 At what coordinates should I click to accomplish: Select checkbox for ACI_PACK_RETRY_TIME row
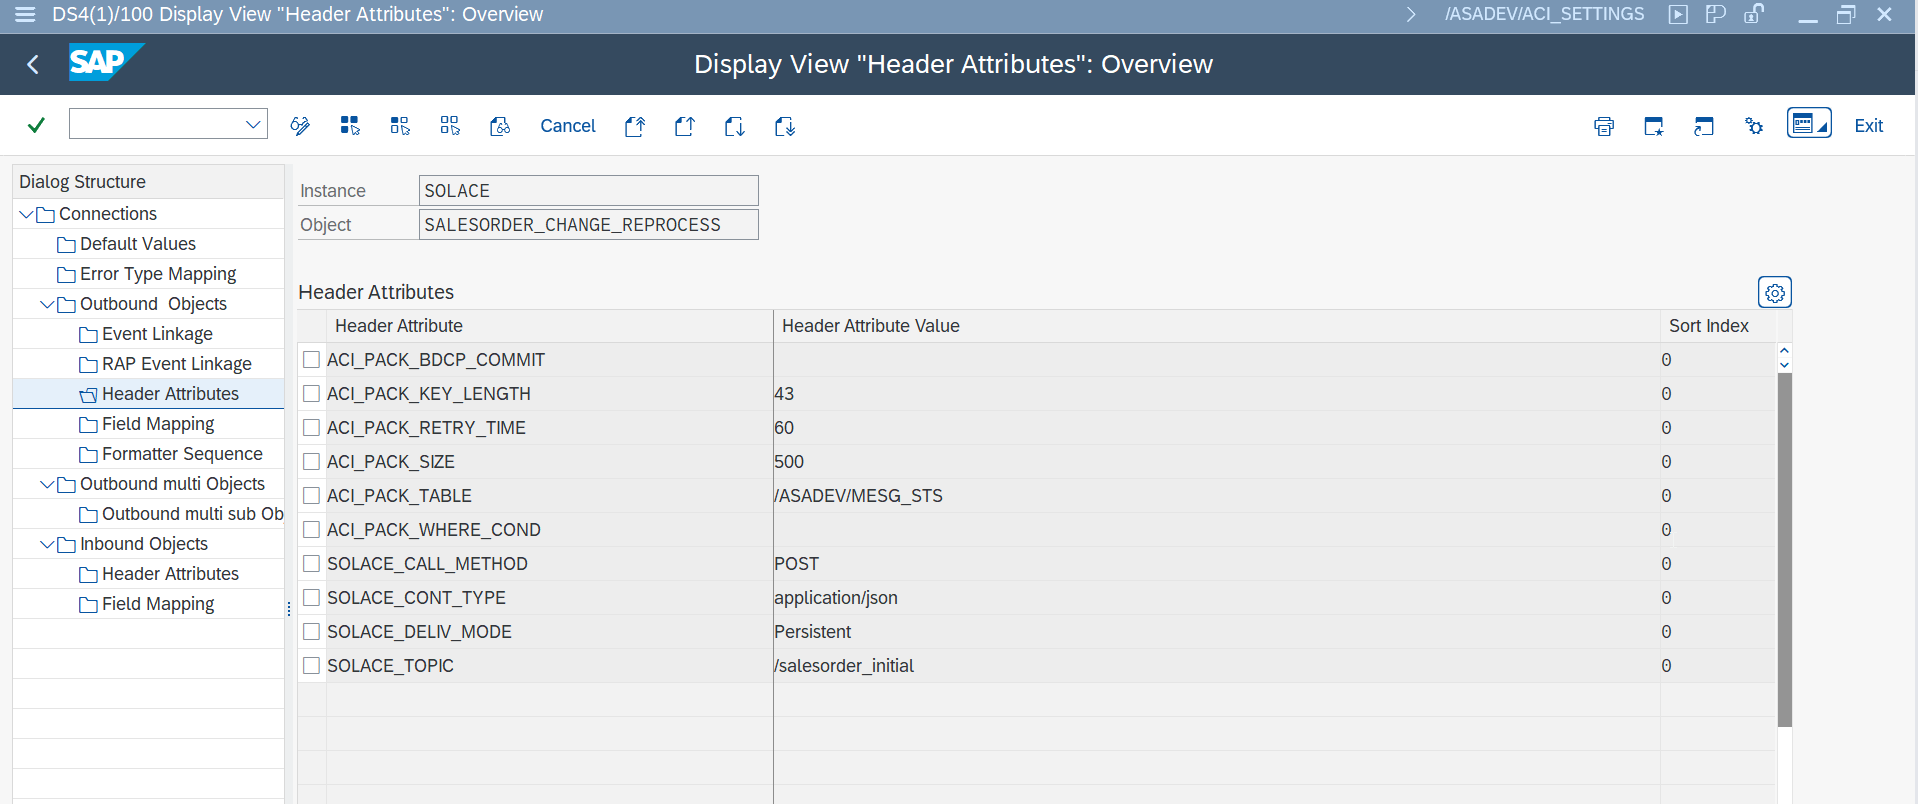tap(312, 427)
